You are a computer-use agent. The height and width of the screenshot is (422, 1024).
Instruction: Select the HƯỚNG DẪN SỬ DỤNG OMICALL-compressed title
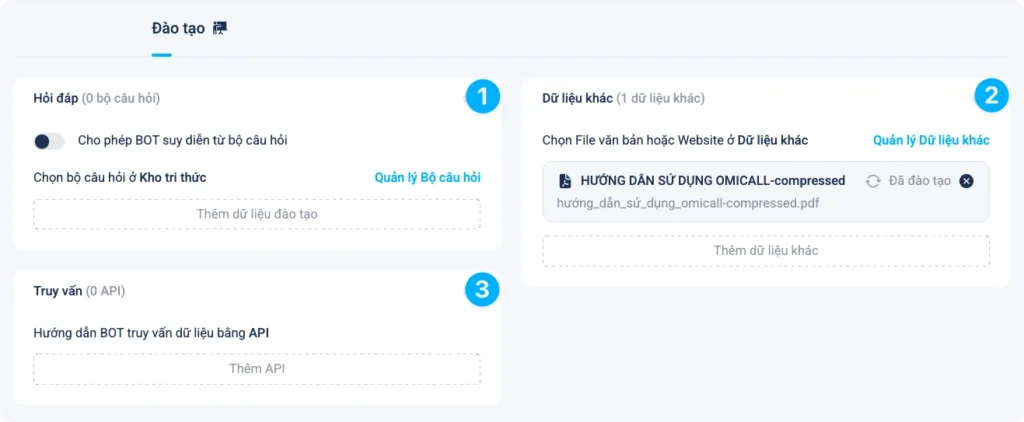point(713,181)
